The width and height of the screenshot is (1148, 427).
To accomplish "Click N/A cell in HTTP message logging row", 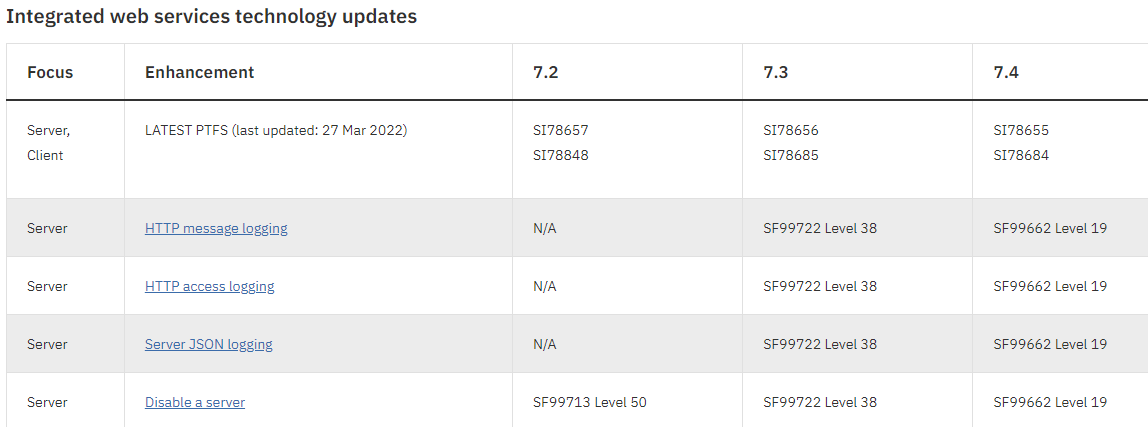I will (545, 229).
